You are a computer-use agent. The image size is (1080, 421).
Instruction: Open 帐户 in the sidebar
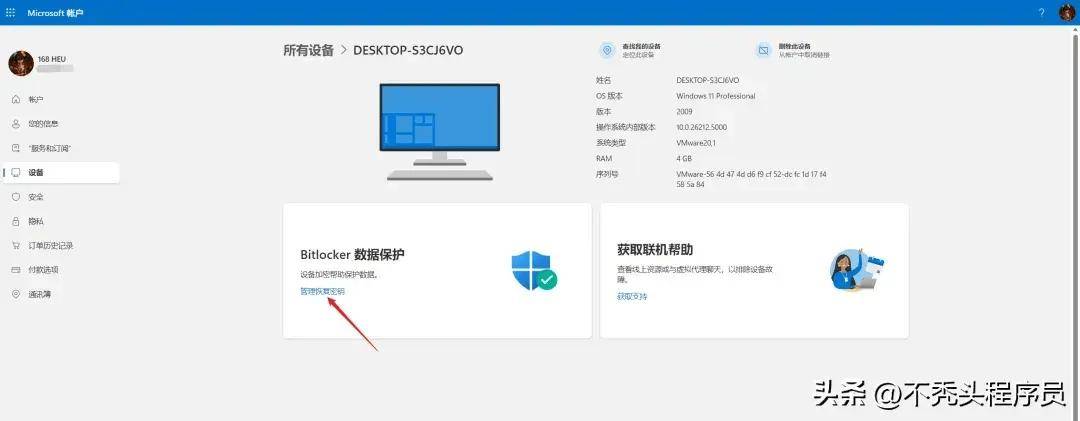(x=36, y=99)
